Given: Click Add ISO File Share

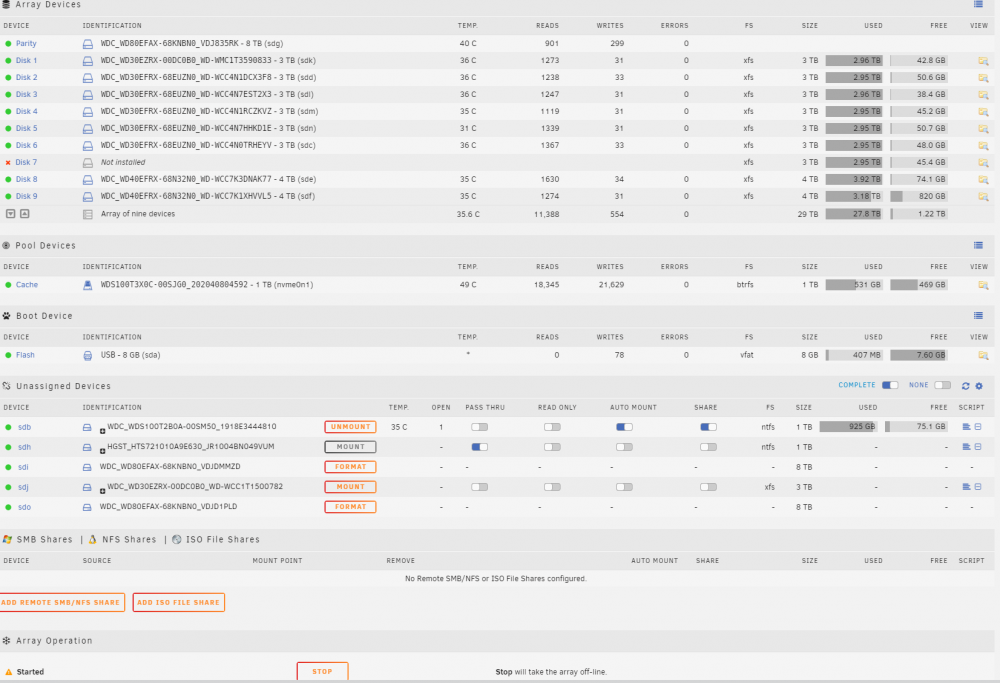Looking at the screenshot, I should (x=179, y=603).
